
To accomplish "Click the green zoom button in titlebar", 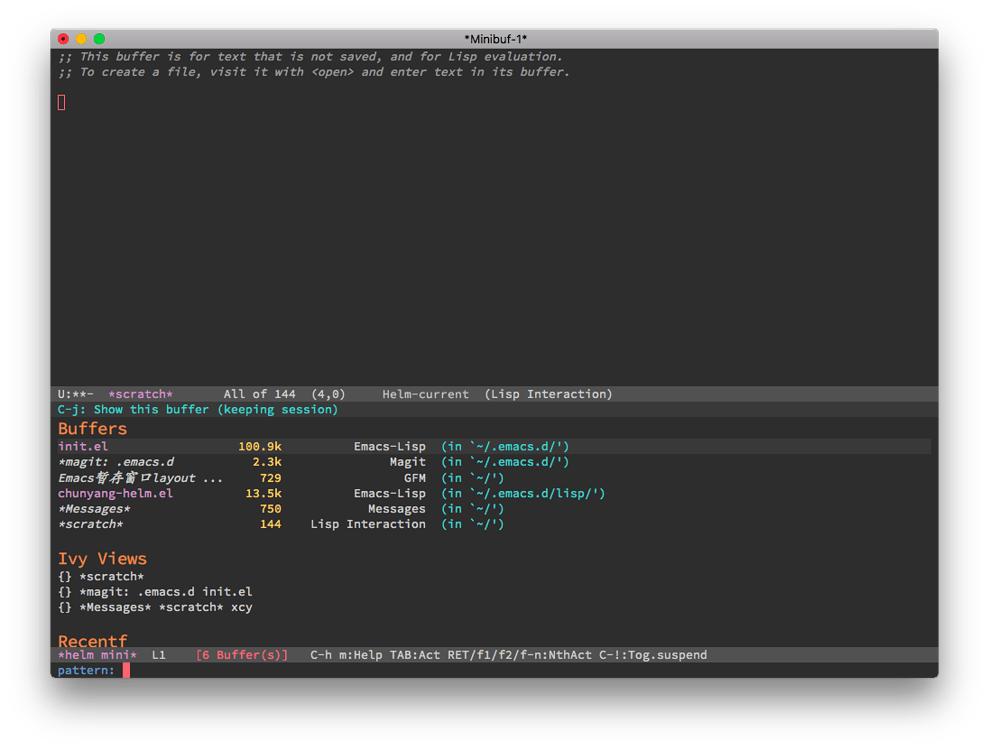I will [x=98, y=38].
